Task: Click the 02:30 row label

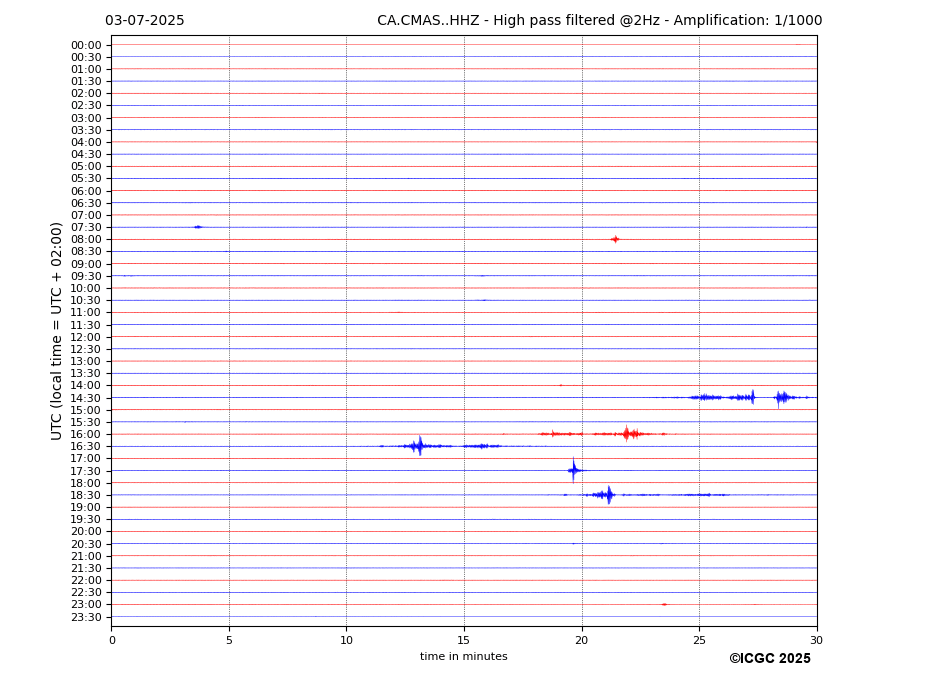Action: coord(86,106)
